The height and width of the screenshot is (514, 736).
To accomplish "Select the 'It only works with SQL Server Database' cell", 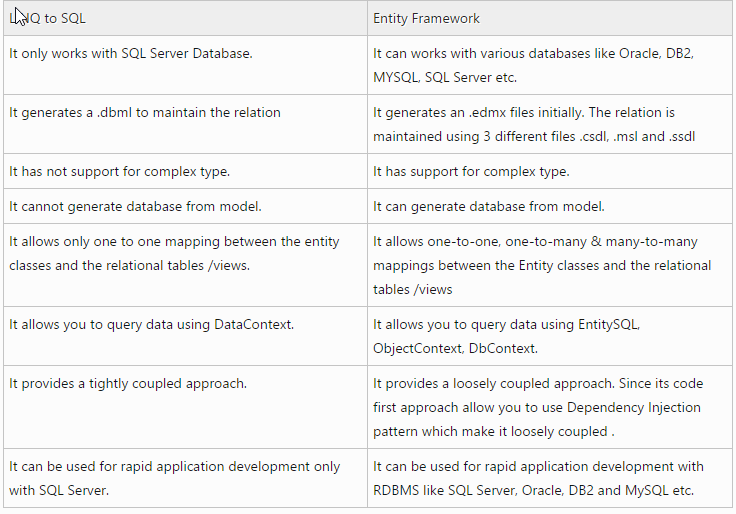I will coord(185,65).
